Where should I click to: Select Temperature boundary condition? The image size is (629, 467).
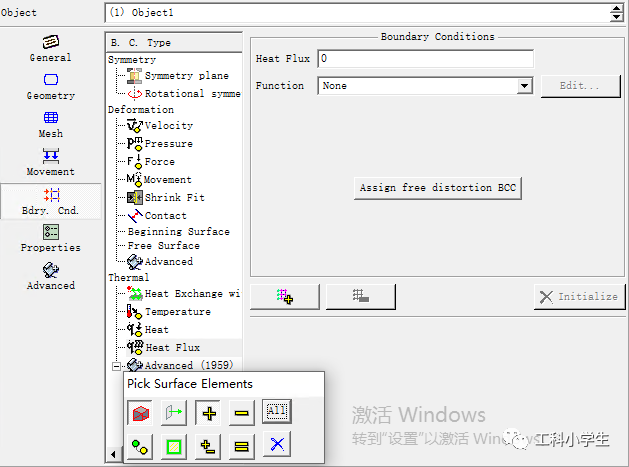tap(169, 312)
